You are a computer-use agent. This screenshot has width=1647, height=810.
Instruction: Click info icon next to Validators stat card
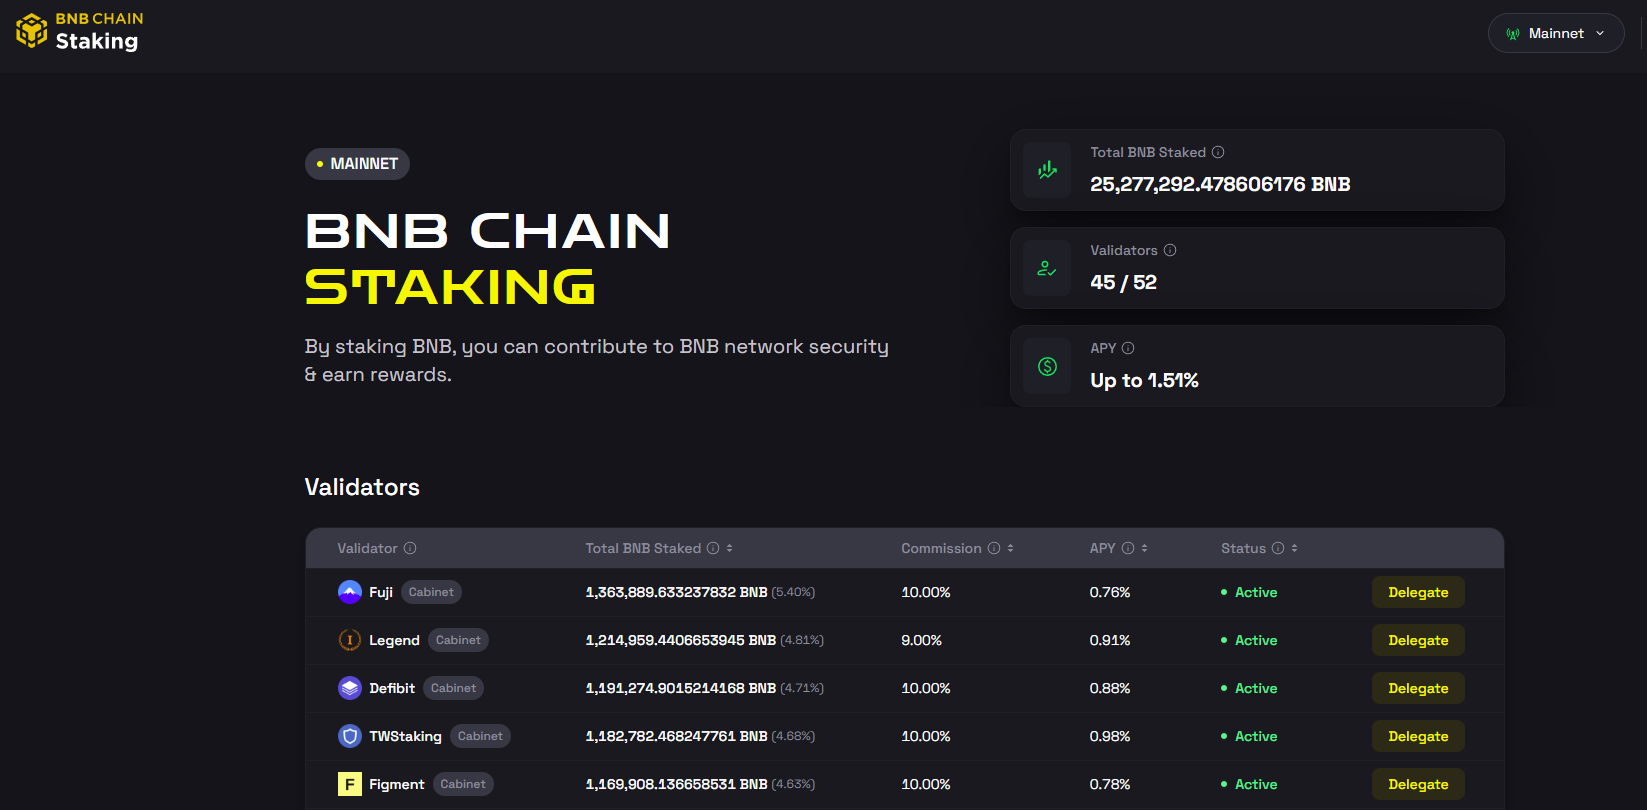pos(1170,250)
